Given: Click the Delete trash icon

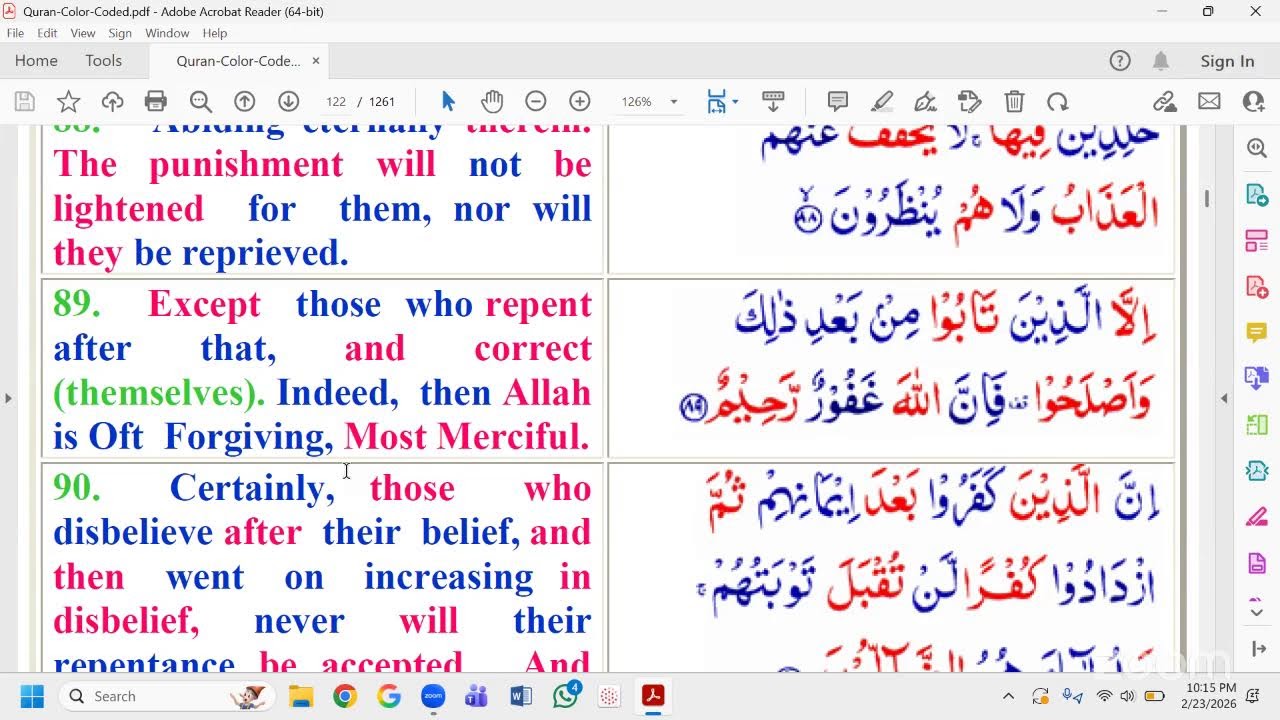Looking at the screenshot, I should (x=1014, y=101).
